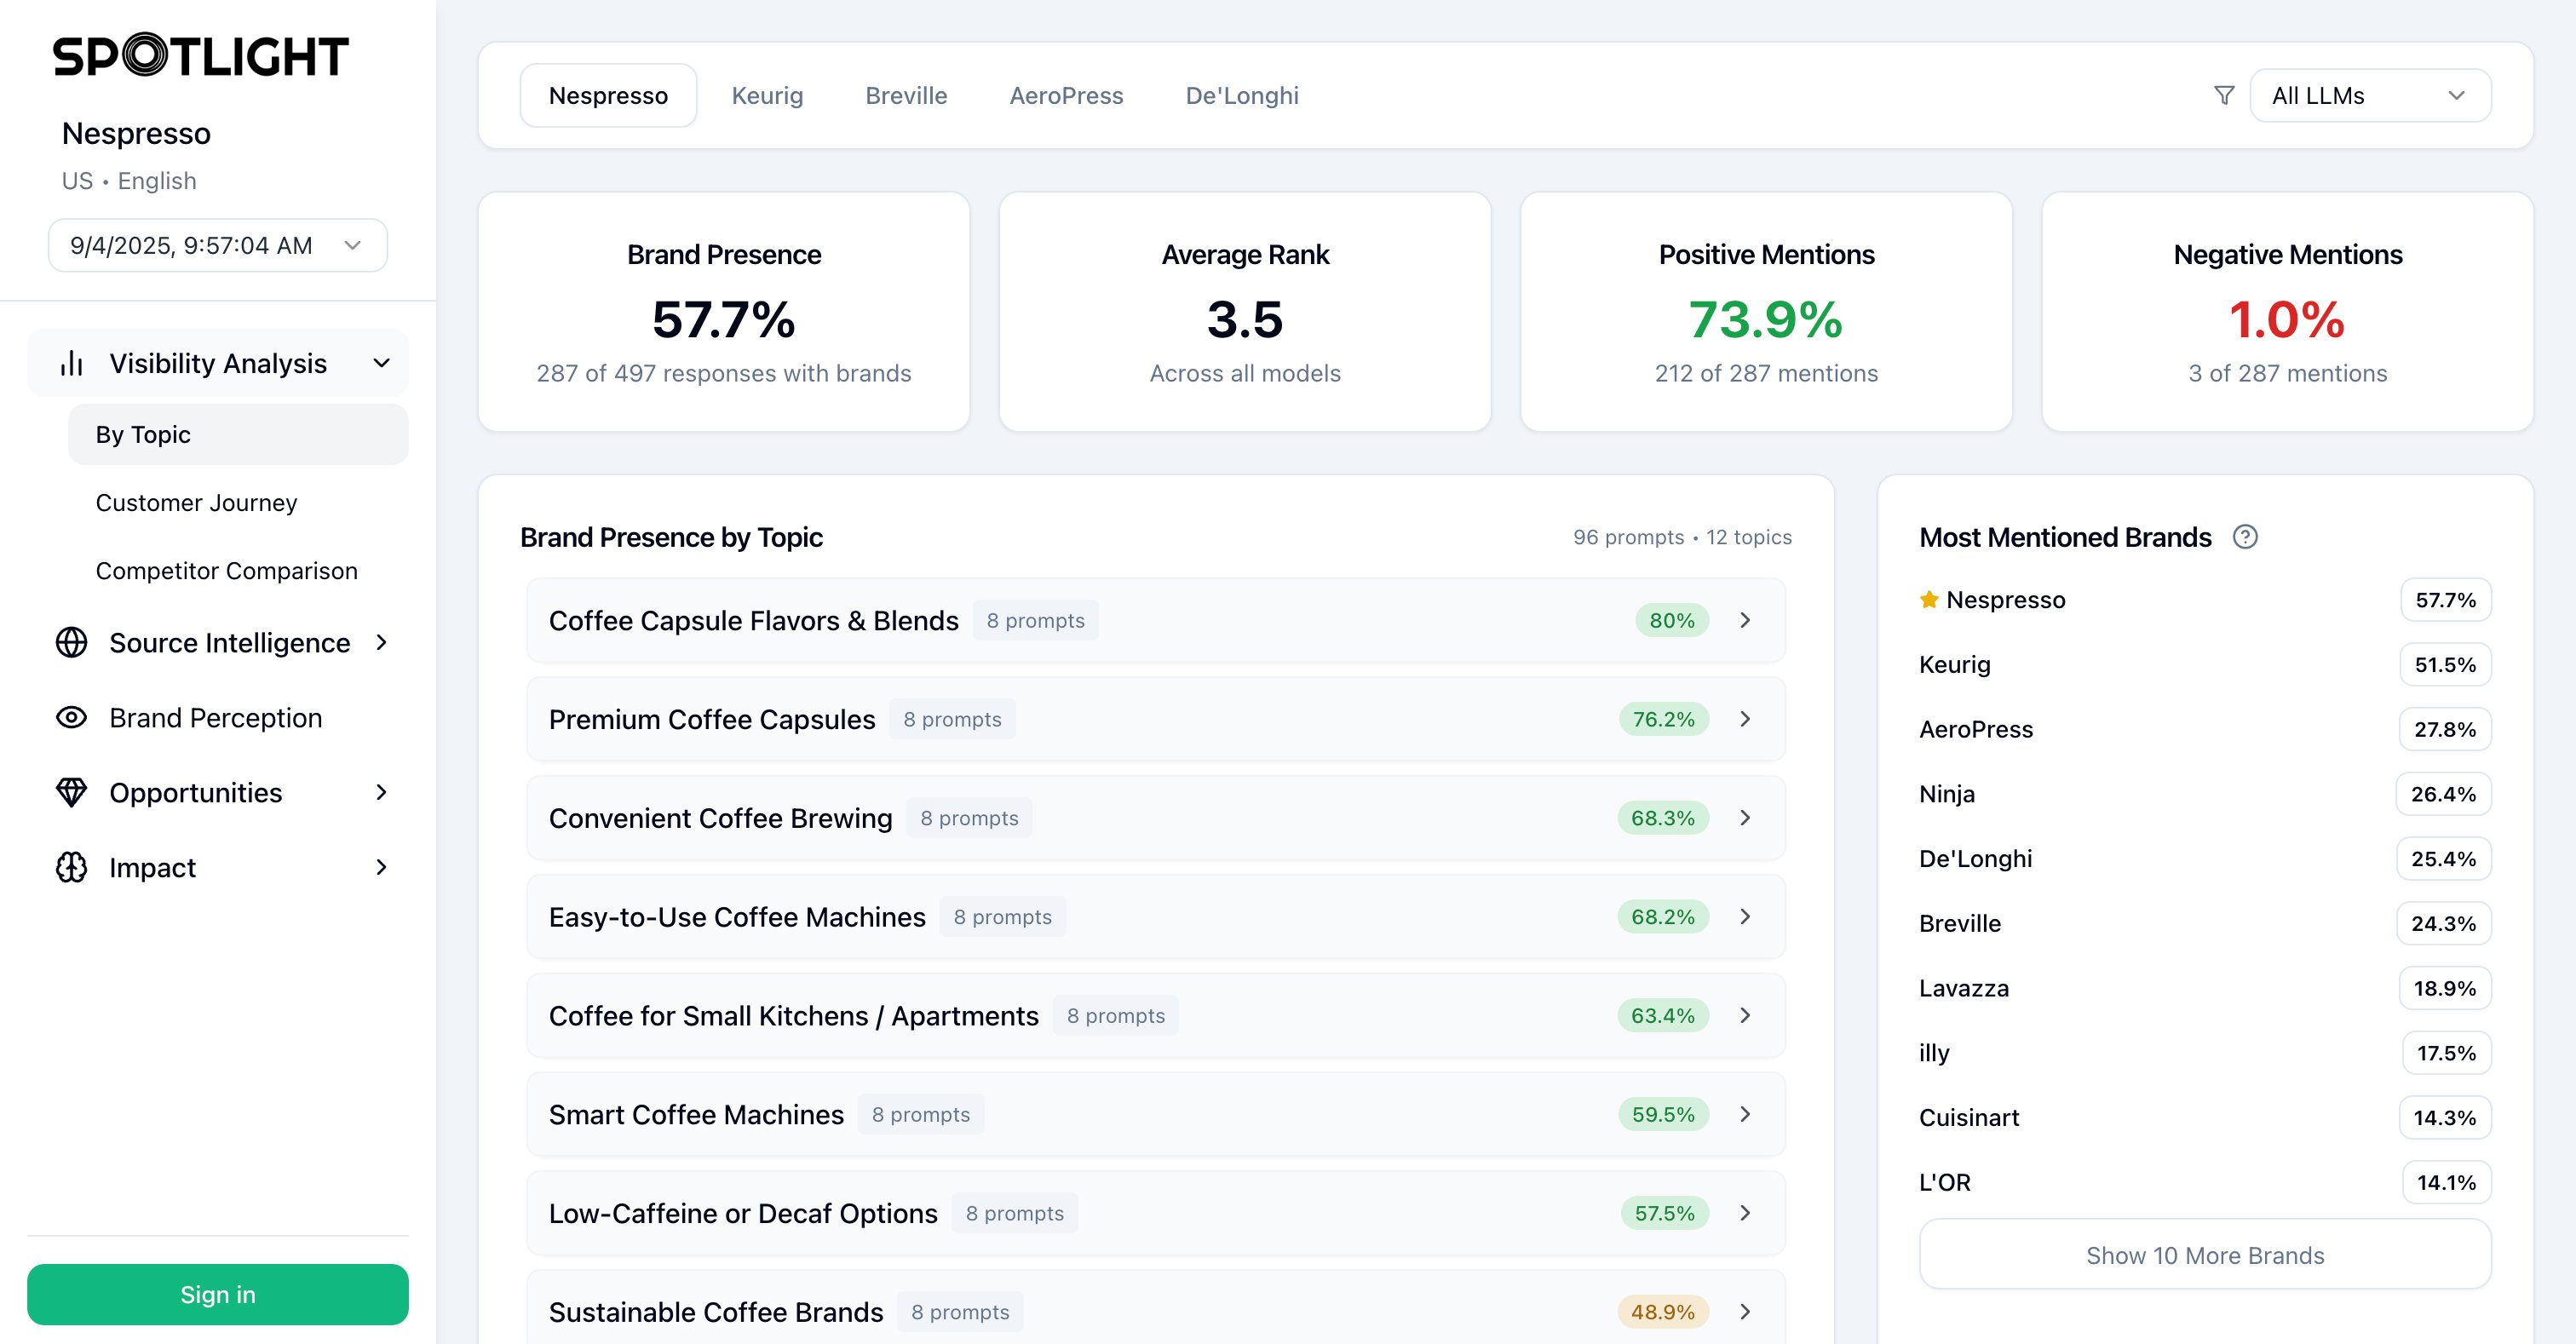
Task: Go to Competitor Comparison
Action: pyautogui.click(x=226, y=570)
